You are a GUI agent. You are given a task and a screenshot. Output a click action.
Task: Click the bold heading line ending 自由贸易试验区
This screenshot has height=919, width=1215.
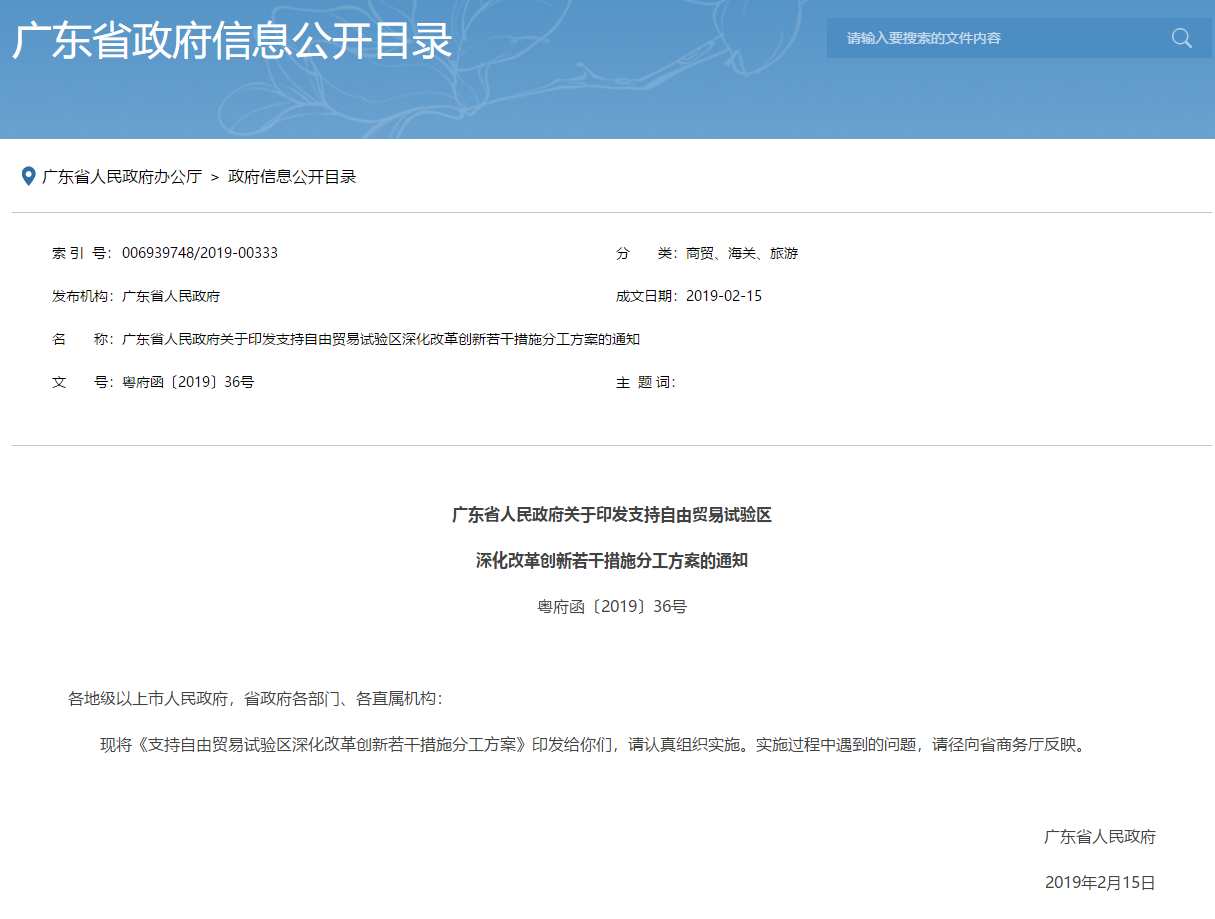[x=611, y=515]
